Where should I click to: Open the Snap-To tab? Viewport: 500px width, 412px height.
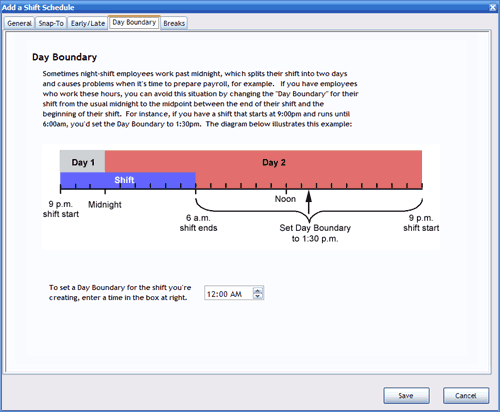coord(51,23)
